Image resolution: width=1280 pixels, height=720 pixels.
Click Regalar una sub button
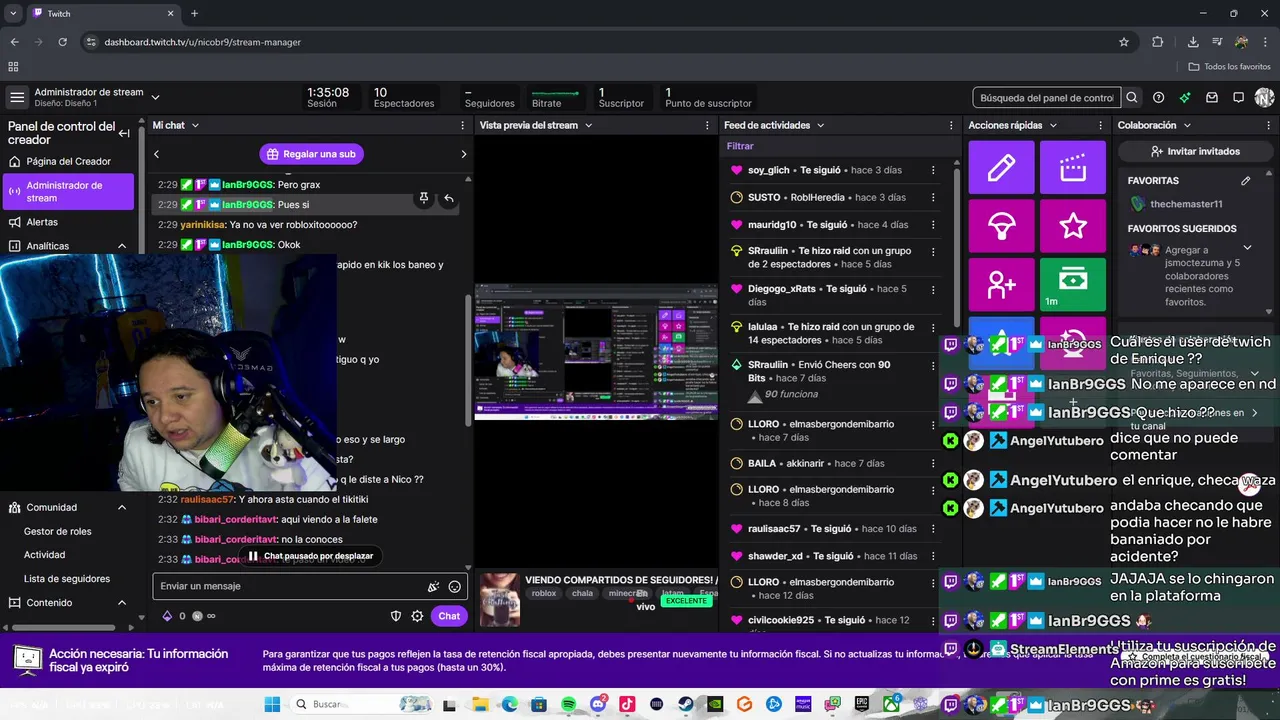(x=311, y=154)
